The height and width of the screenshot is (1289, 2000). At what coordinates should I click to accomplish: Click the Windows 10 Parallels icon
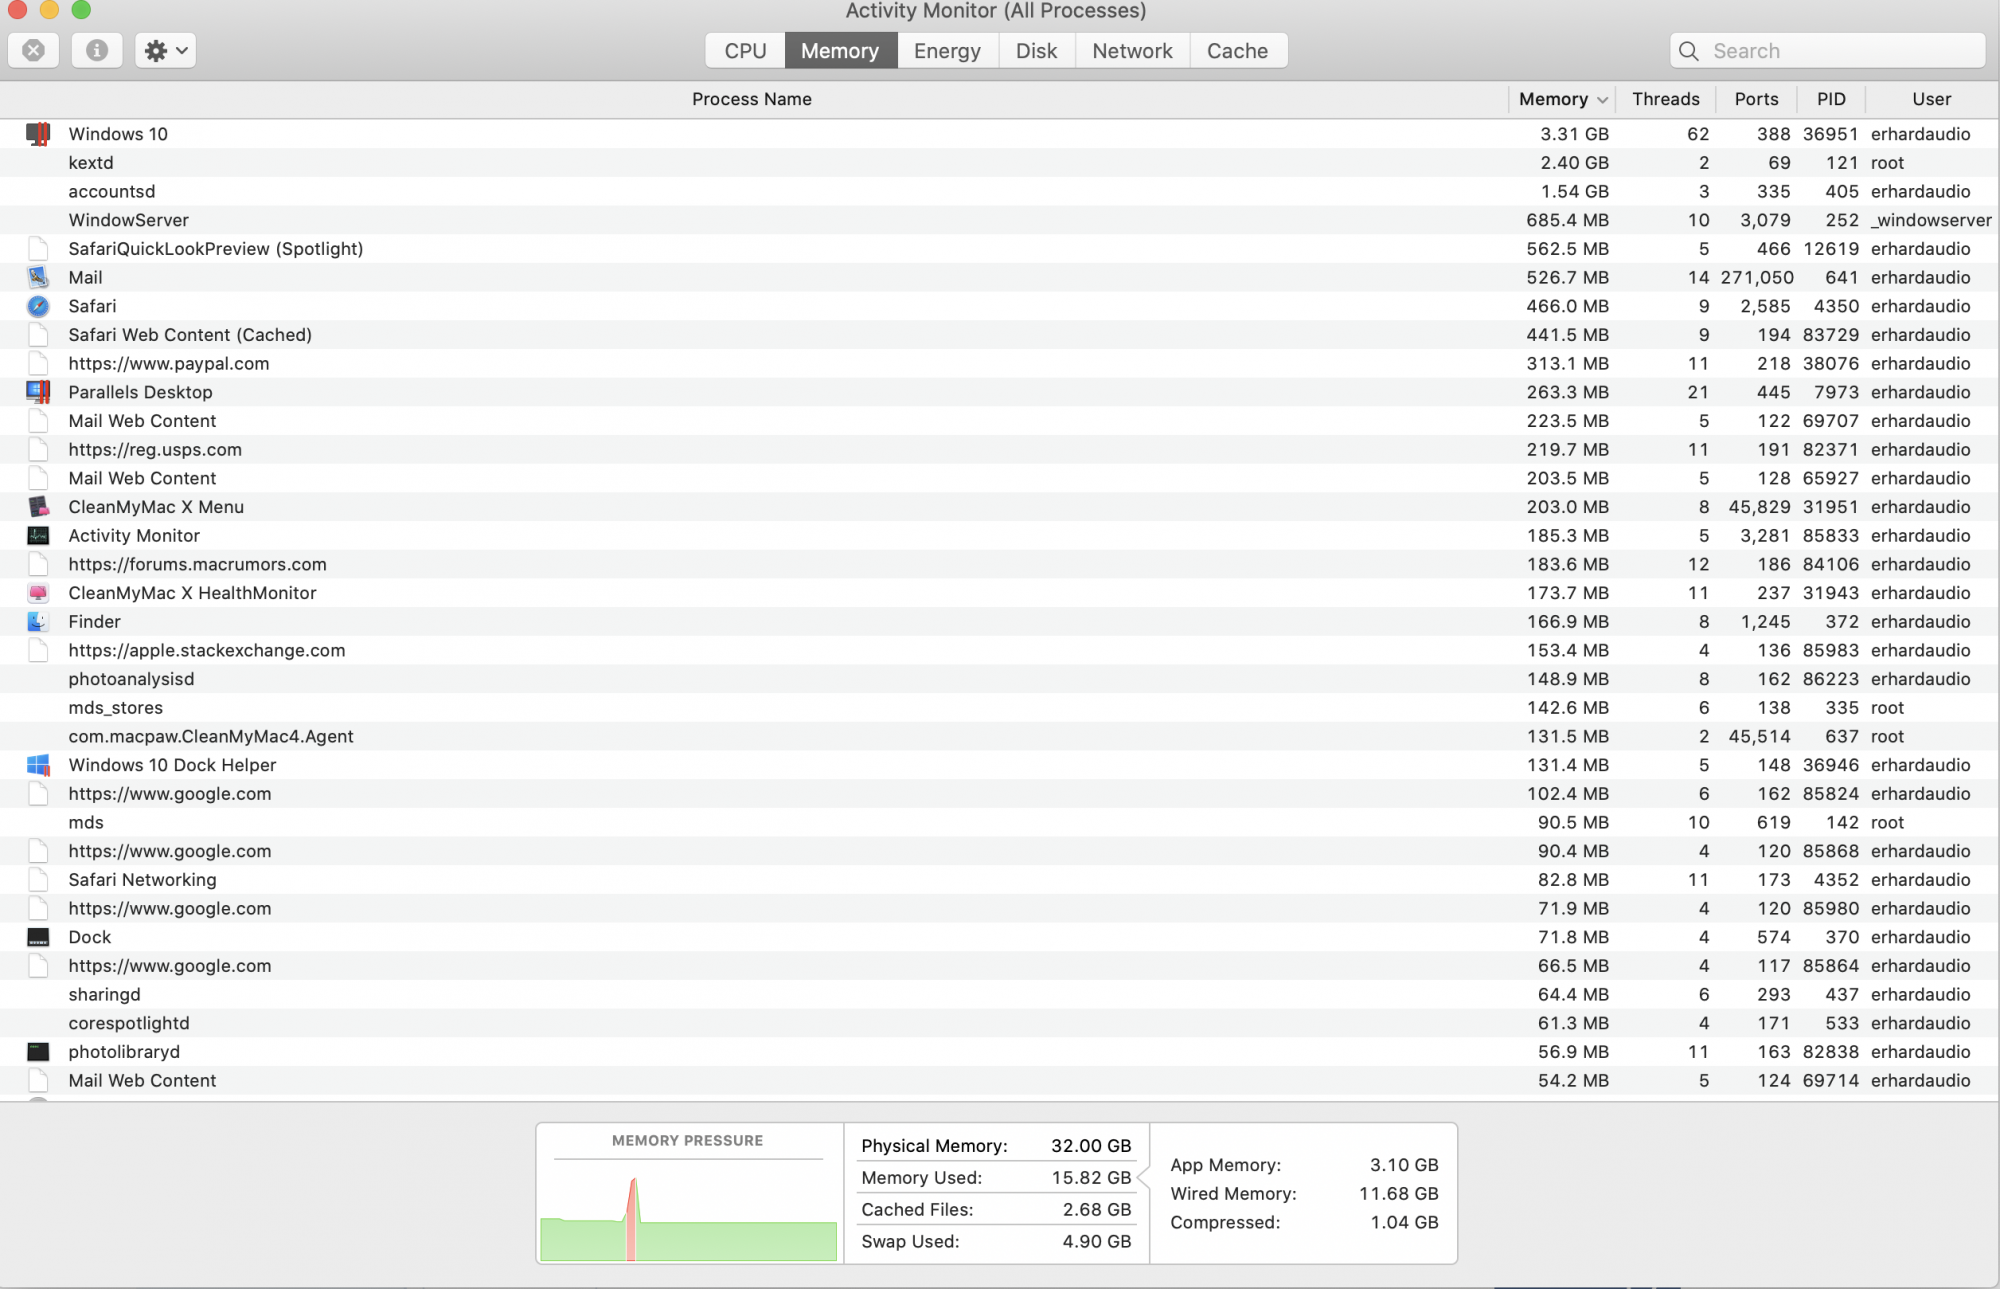[x=38, y=134]
